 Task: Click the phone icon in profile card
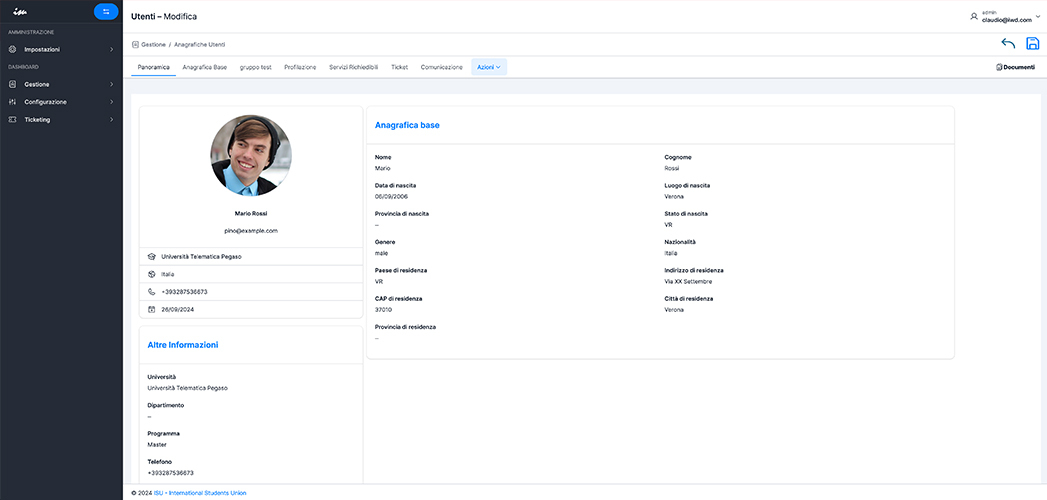tap(152, 292)
